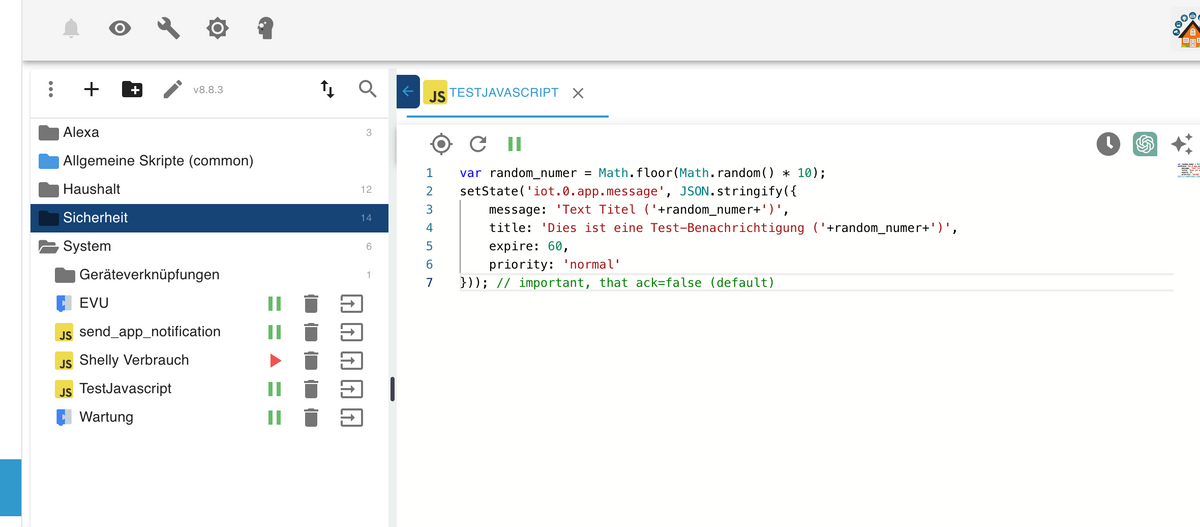Screen dimensions: 1200x527
Task: Collapse the System folder
Action: (x=48, y=246)
